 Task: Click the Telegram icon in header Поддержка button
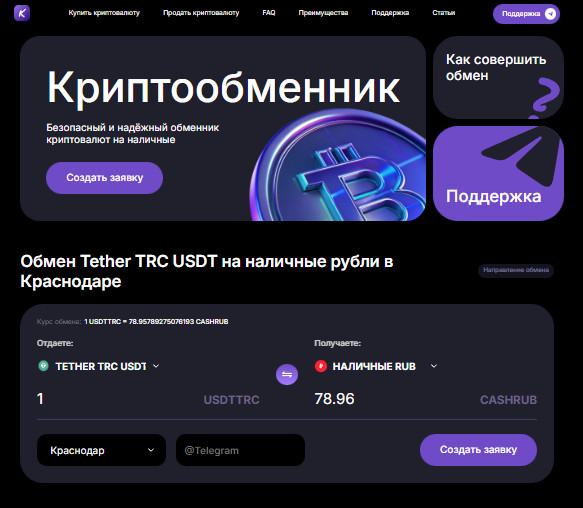550,14
